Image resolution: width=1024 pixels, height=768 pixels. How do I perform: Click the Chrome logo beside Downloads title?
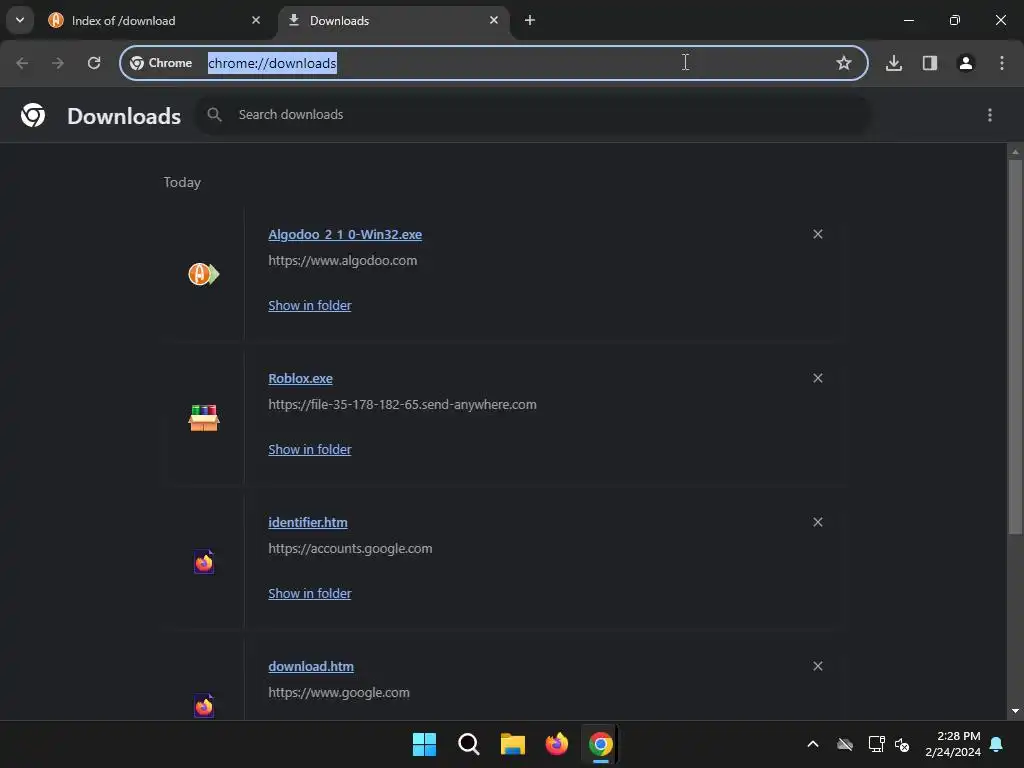point(33,115)
